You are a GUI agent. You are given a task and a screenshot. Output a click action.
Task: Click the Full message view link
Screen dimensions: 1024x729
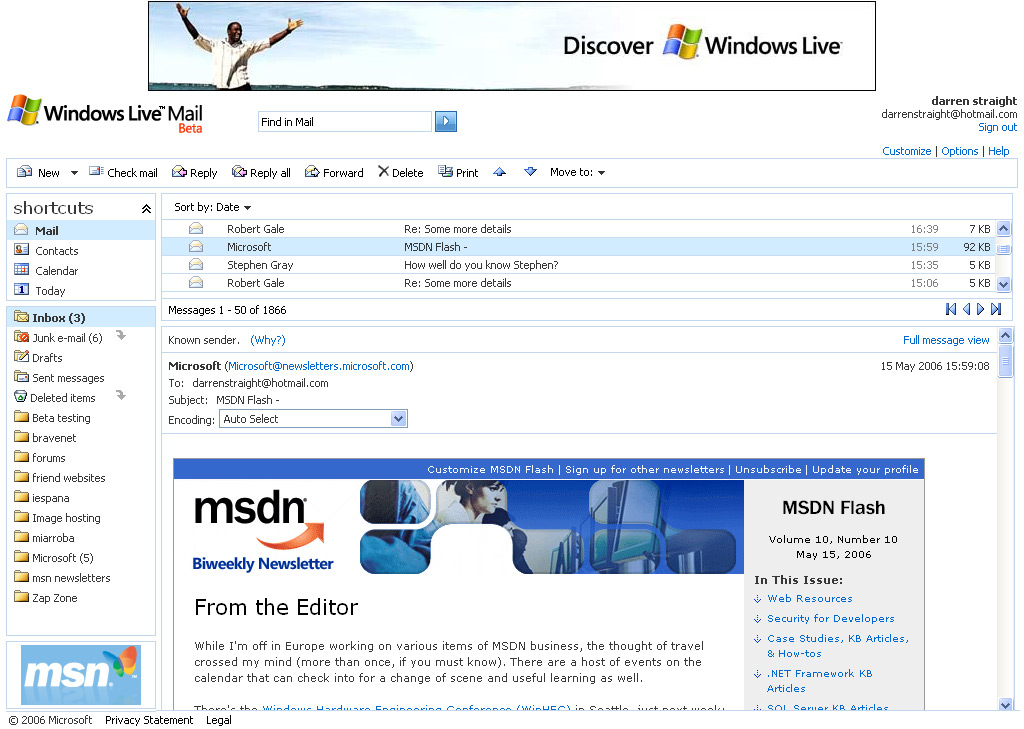point(945,340)
